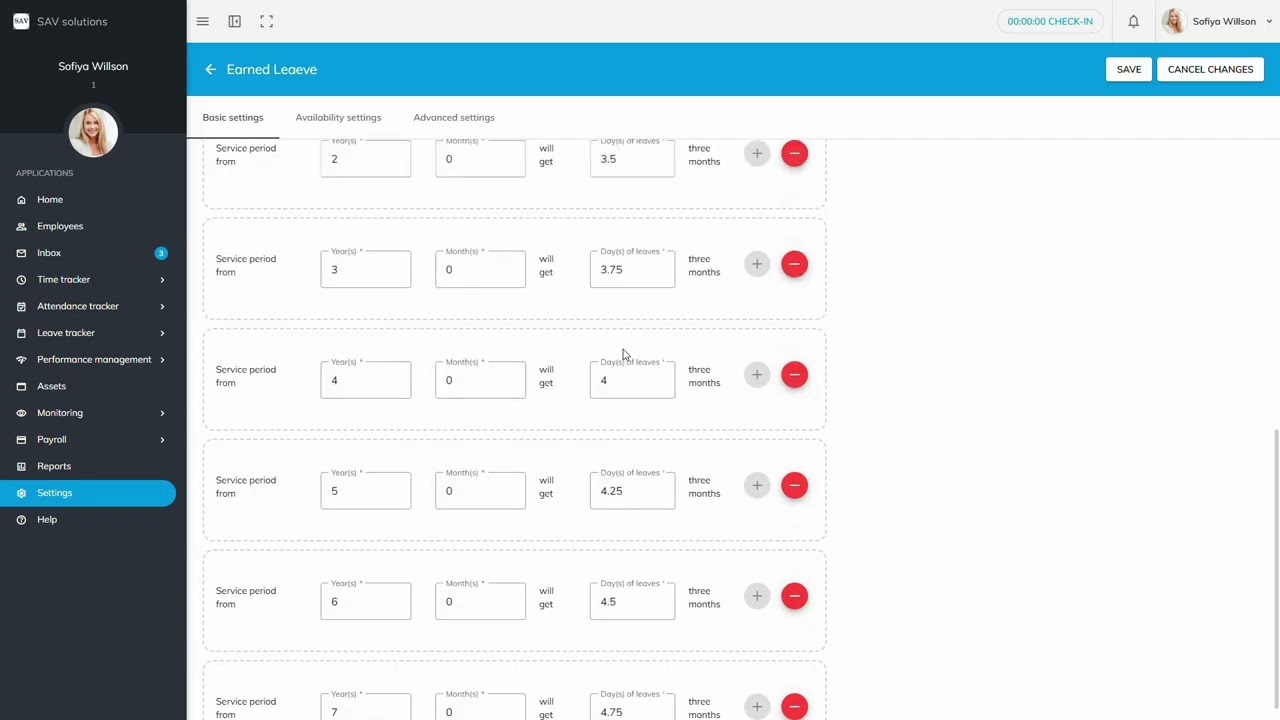Go back using the arrow beside Earned Leave
This screenshot has width=1280, height=720.
(x=210, y=69)
